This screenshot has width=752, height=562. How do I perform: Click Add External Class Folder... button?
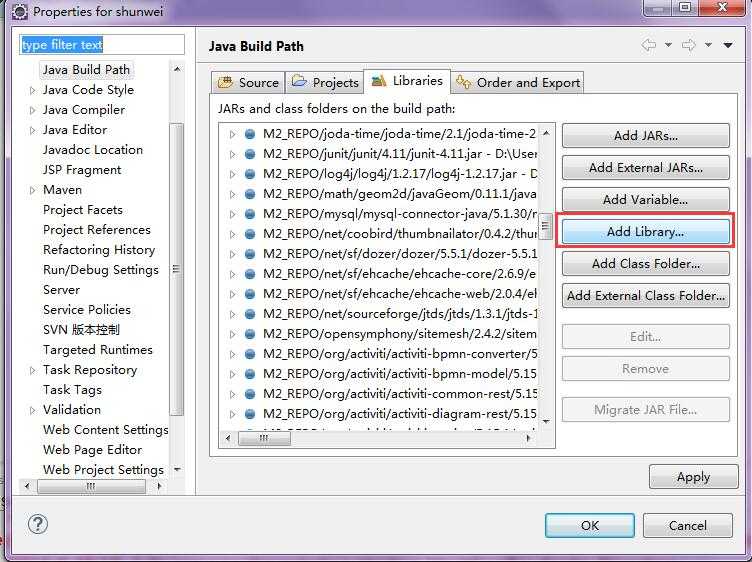coord(646,295)
